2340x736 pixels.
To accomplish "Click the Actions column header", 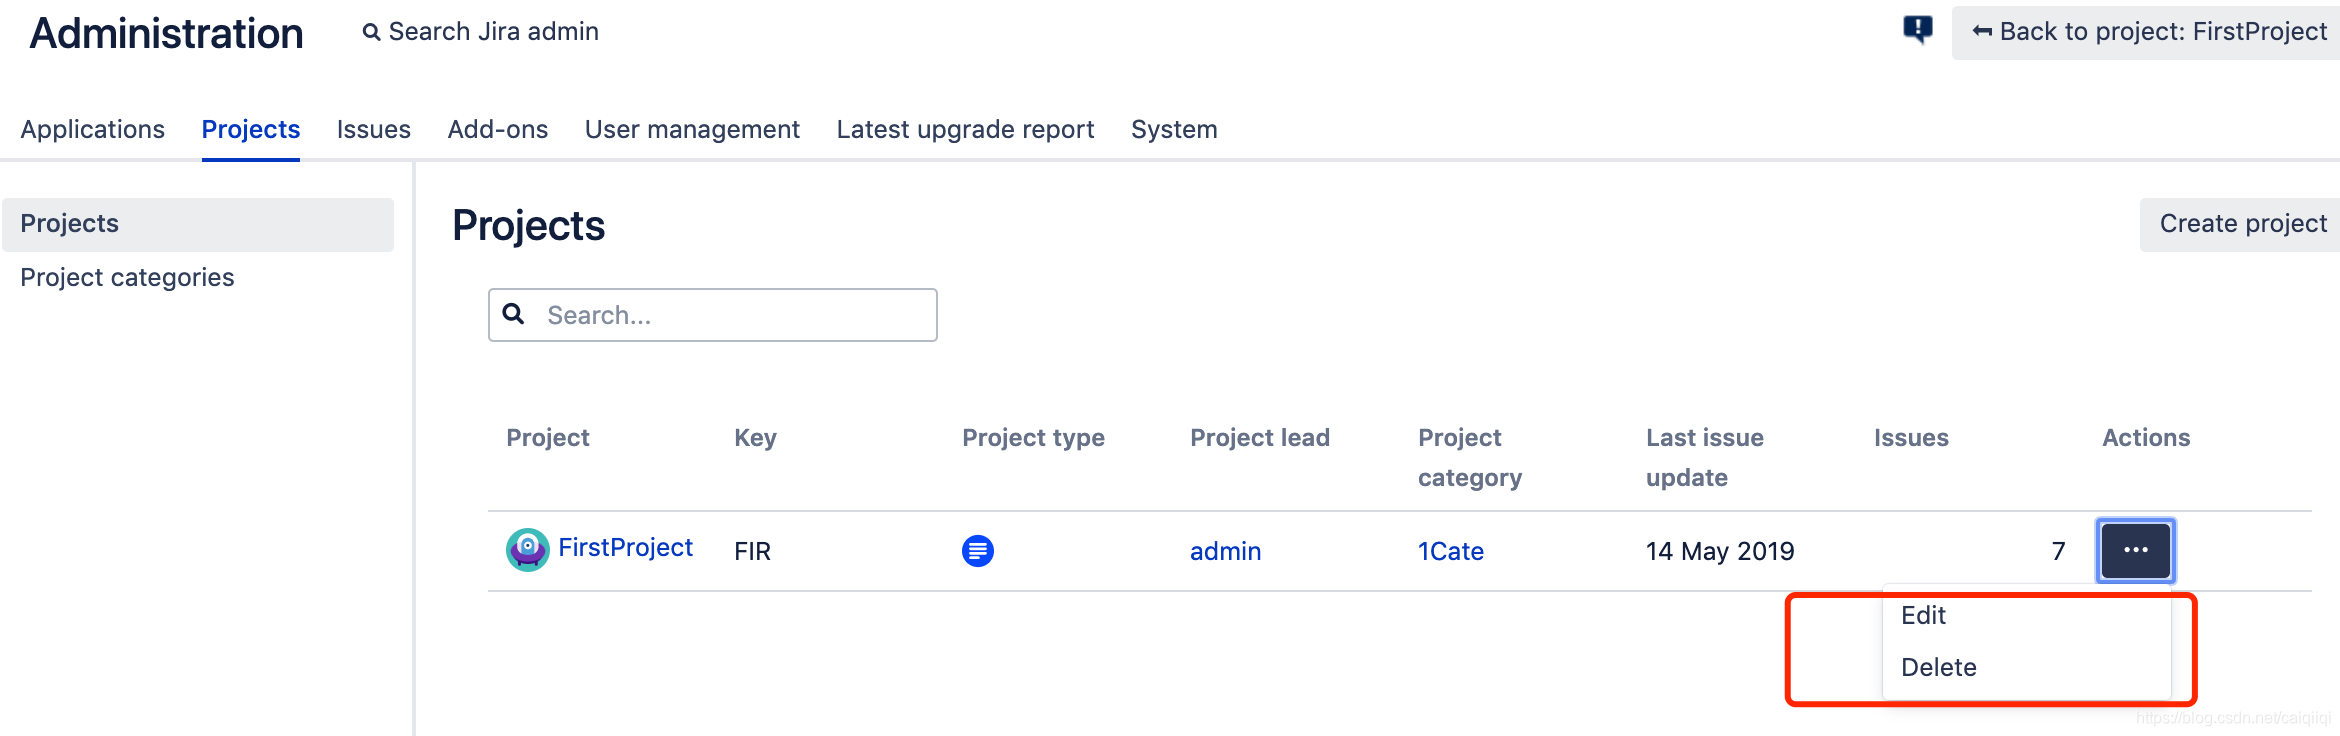I will pyautogui.click(x=2146, y=437).
